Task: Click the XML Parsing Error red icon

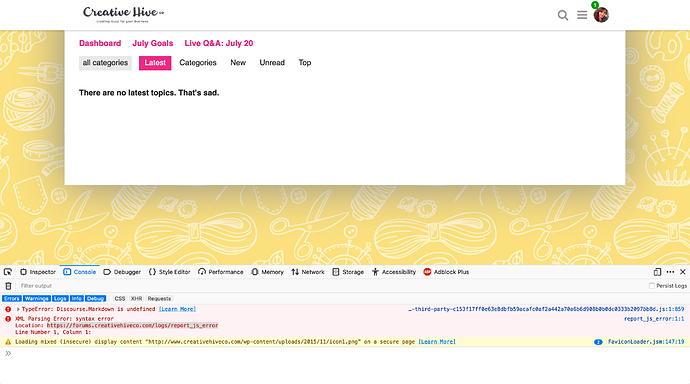Action: (8, 319)
